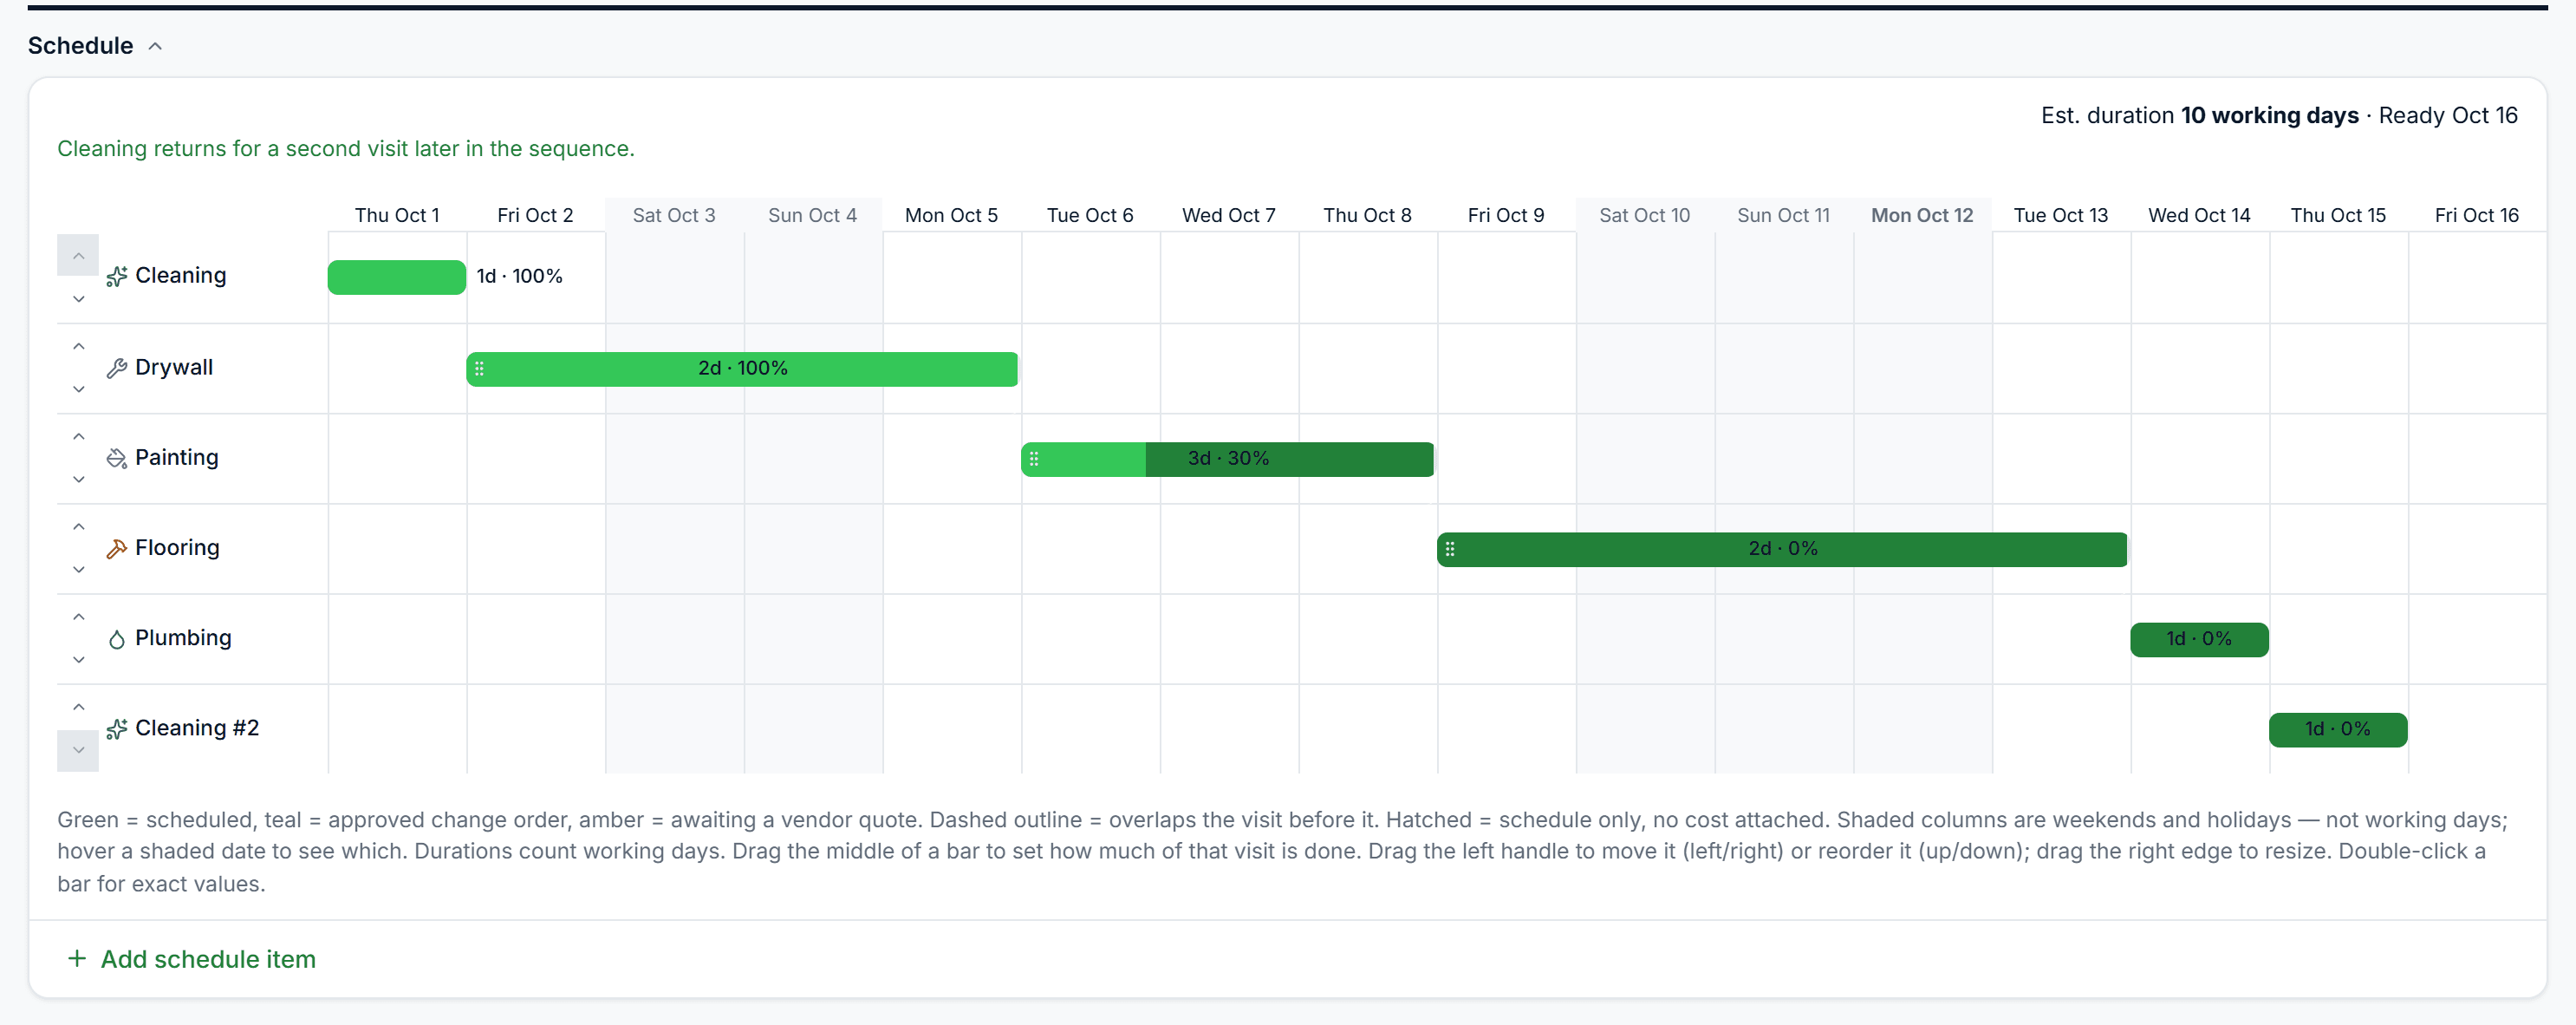Move Drywall row down arrow
Viewport: 2576px width, 1025px height.
pos(78,388)
